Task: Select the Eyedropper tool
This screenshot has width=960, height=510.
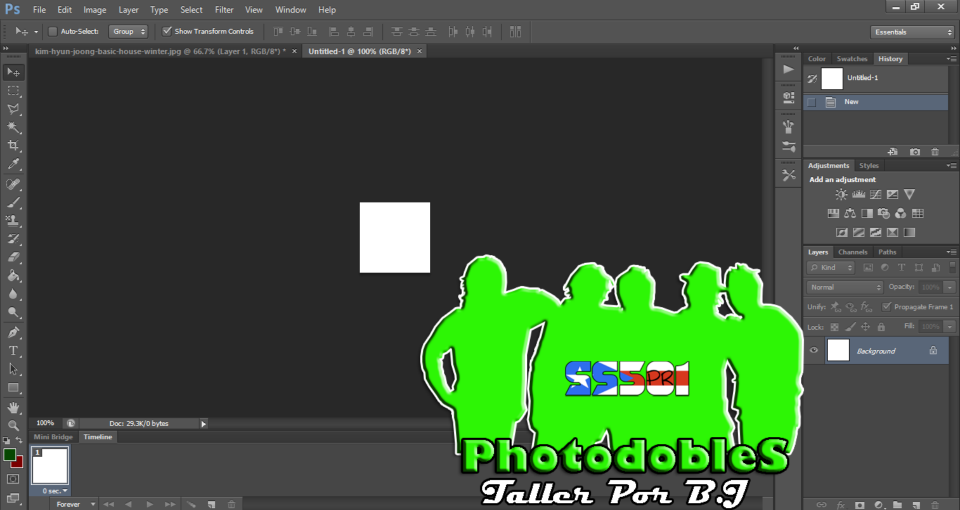Action: pos(13,164)
